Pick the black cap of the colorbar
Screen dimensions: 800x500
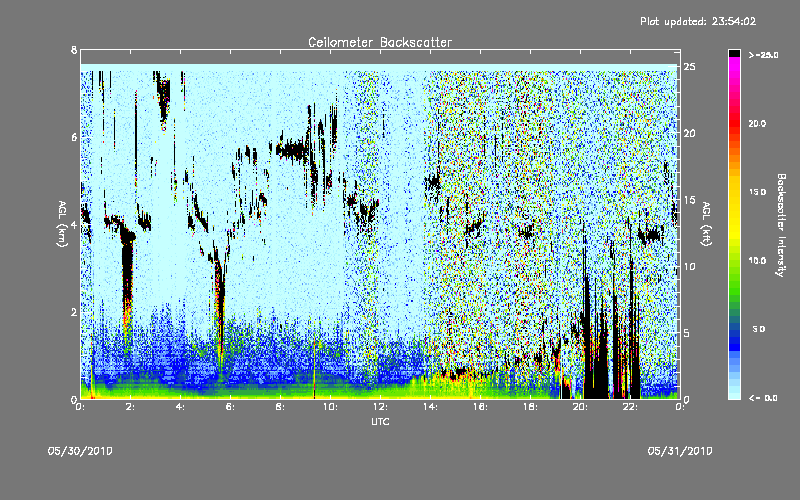coord(734,53)
